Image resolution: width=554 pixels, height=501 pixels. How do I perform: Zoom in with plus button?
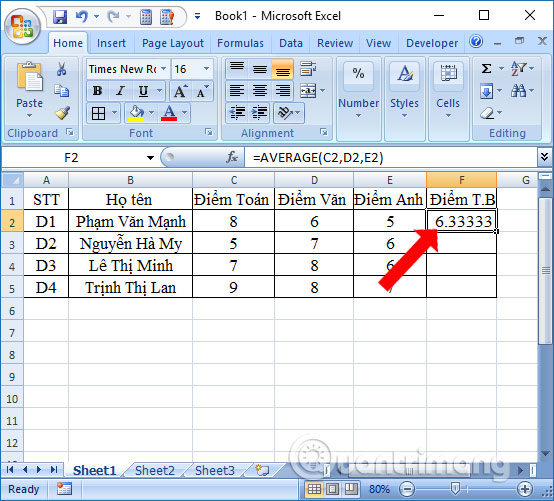click(x=525, y=489)
